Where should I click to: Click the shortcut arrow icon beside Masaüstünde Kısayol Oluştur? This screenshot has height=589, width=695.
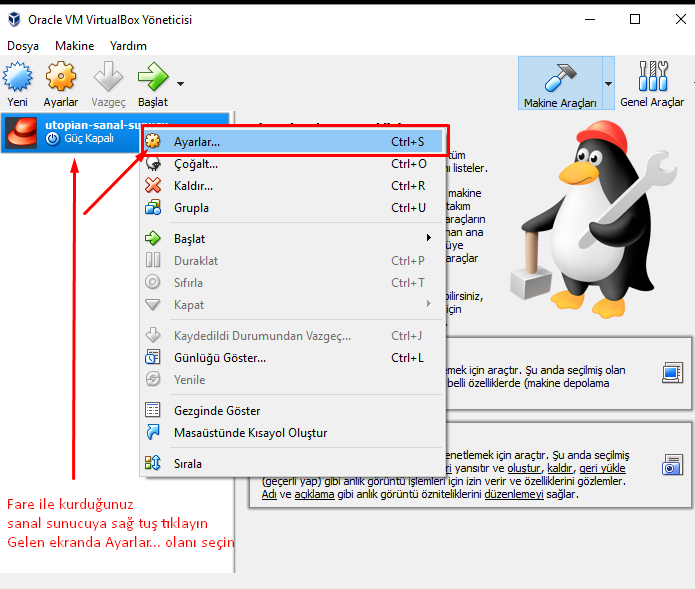click(x=153, y=432)
